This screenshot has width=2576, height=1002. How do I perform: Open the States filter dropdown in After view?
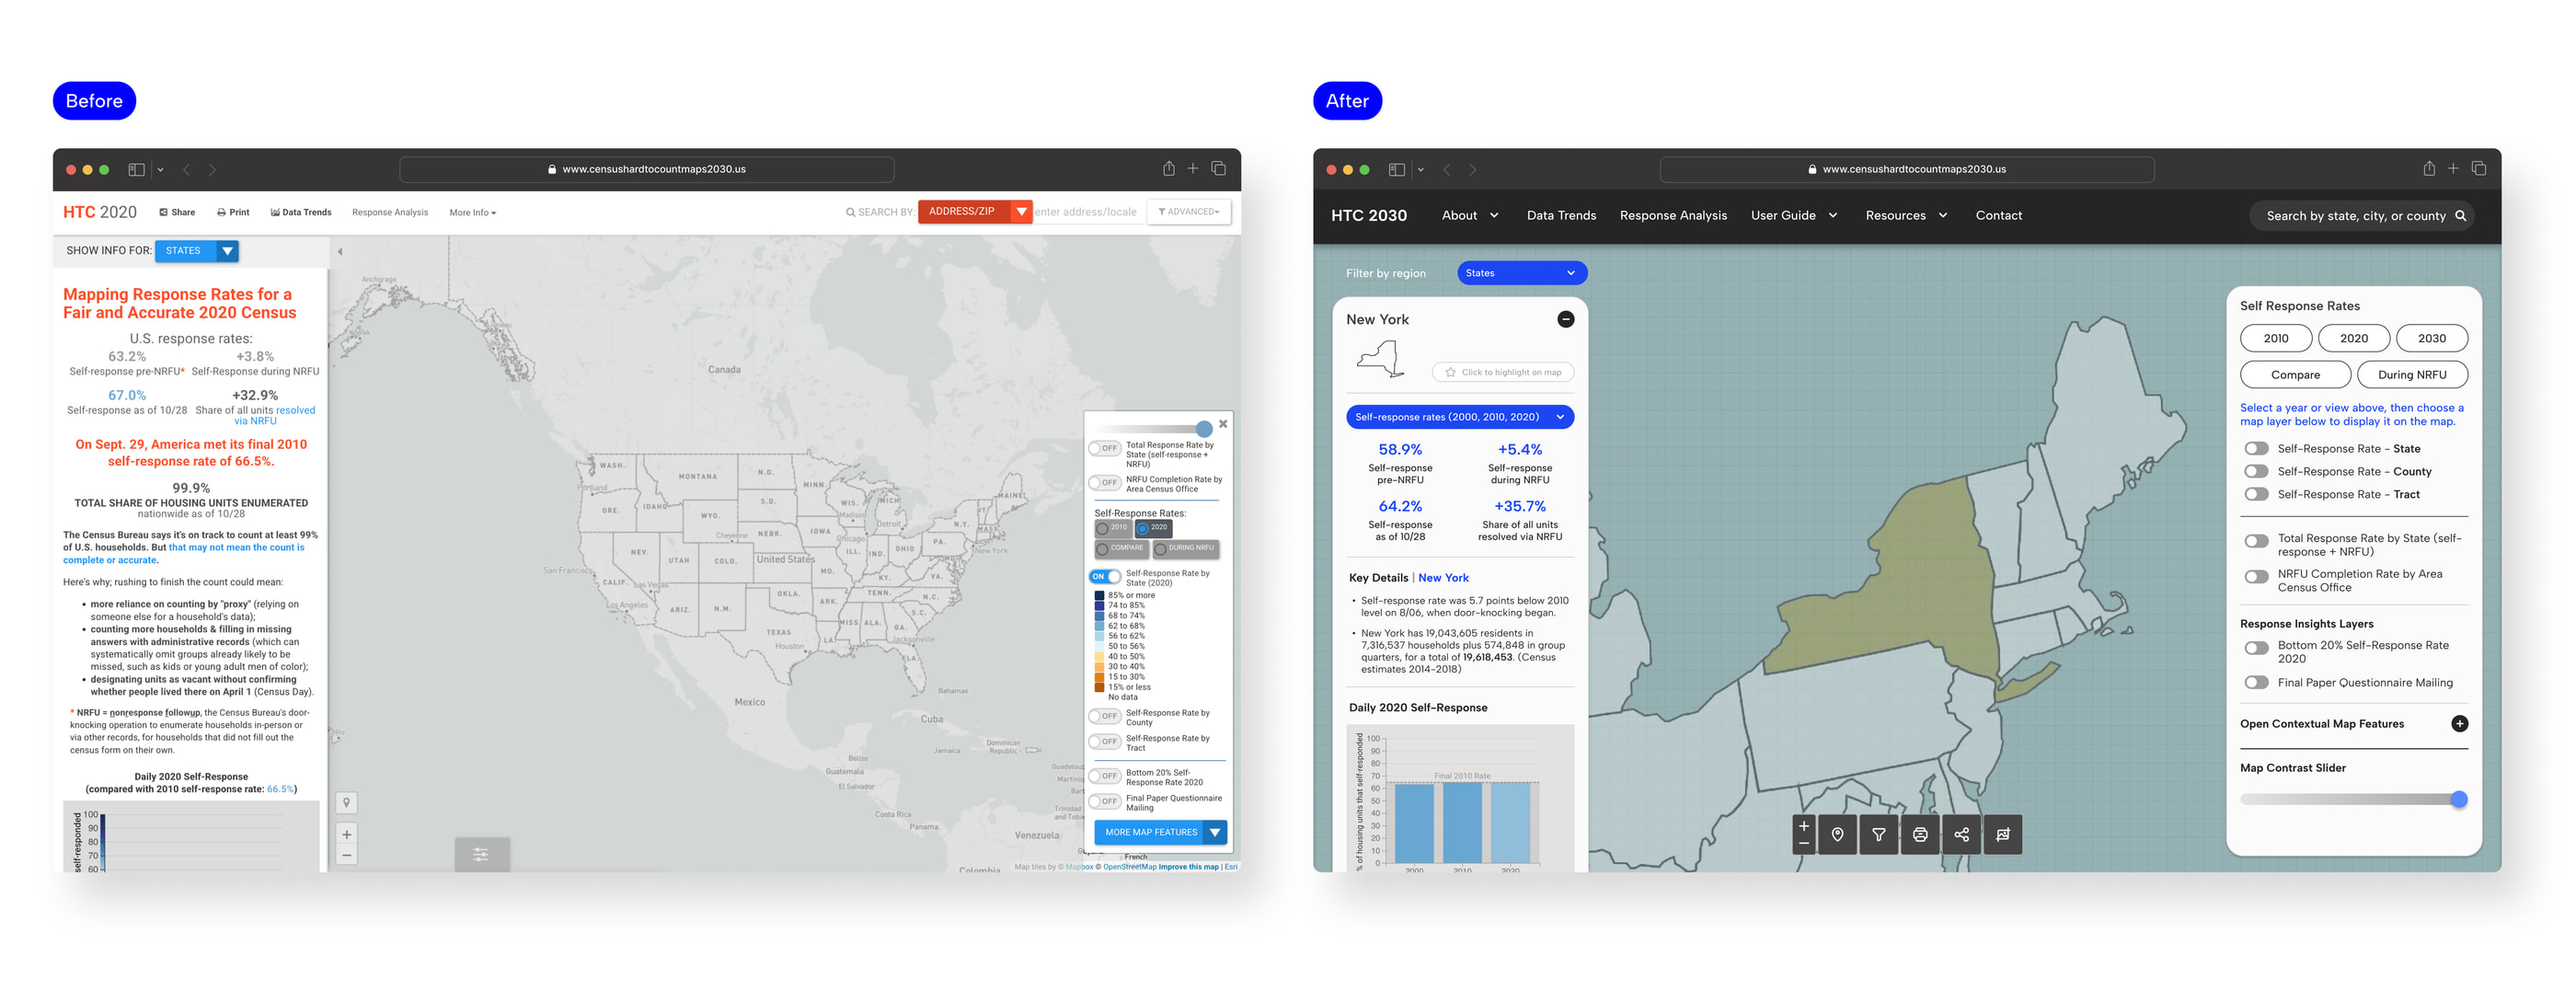[x=1521, y=273]
